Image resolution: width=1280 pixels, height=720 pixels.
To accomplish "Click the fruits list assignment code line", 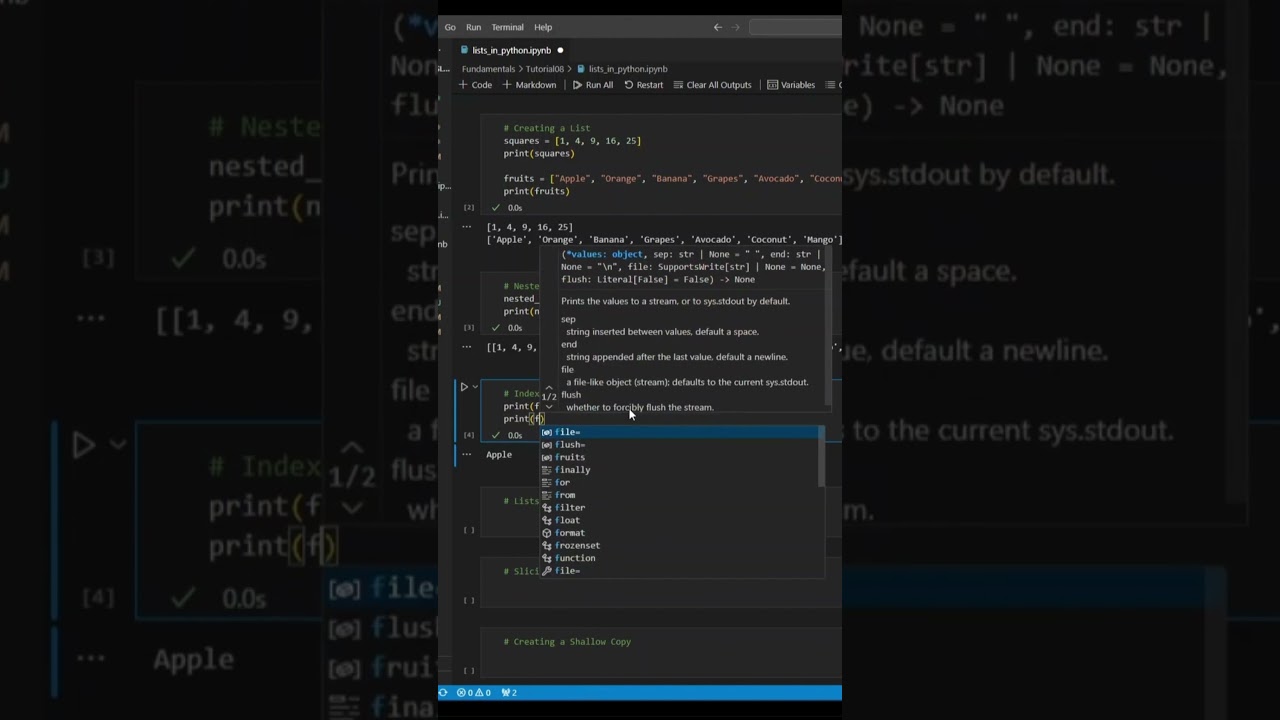I will 672,178.
